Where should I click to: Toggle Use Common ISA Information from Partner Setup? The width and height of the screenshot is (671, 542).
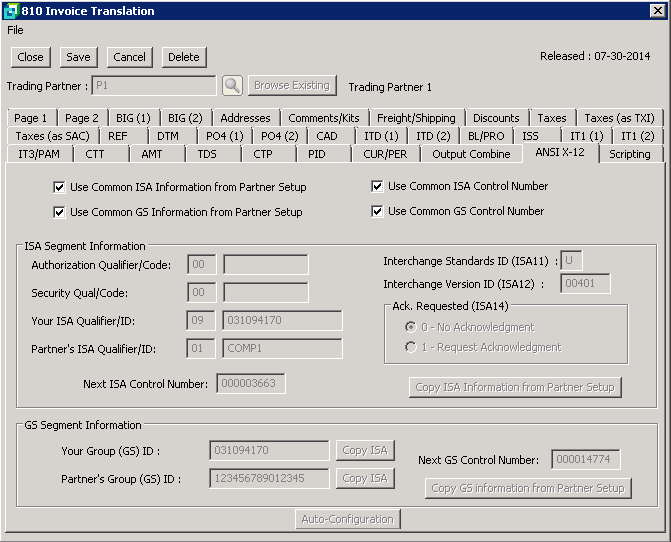point(59,187)
